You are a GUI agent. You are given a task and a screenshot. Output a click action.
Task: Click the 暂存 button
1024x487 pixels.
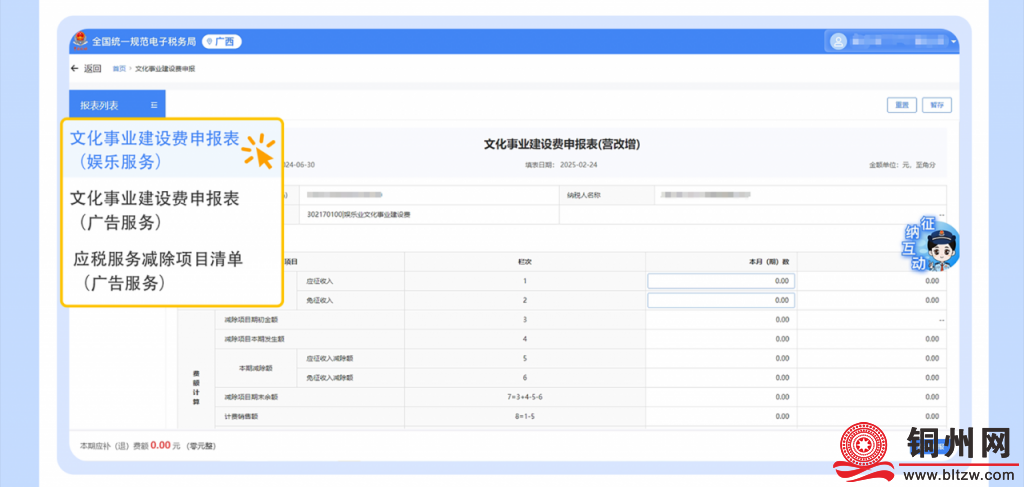pos(936,105)
